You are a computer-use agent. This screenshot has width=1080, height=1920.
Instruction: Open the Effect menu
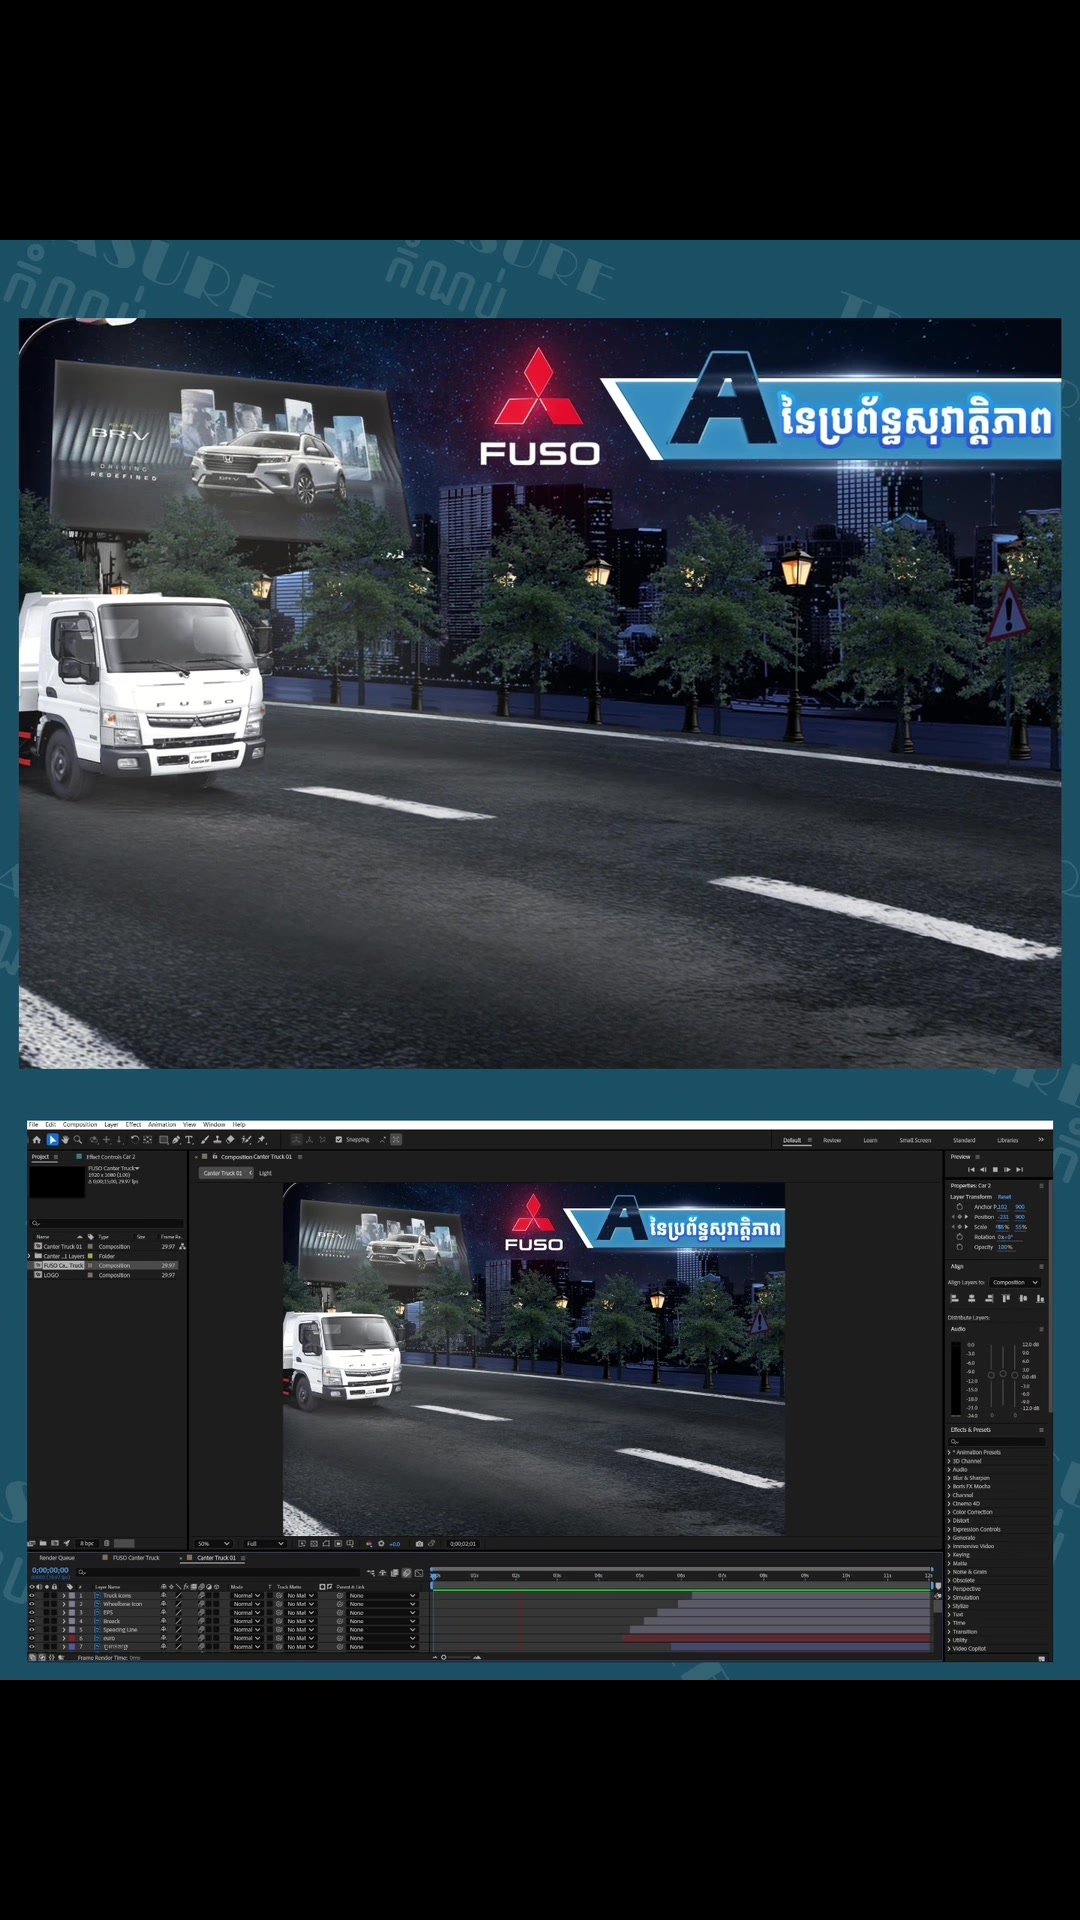pos(133,1125)
